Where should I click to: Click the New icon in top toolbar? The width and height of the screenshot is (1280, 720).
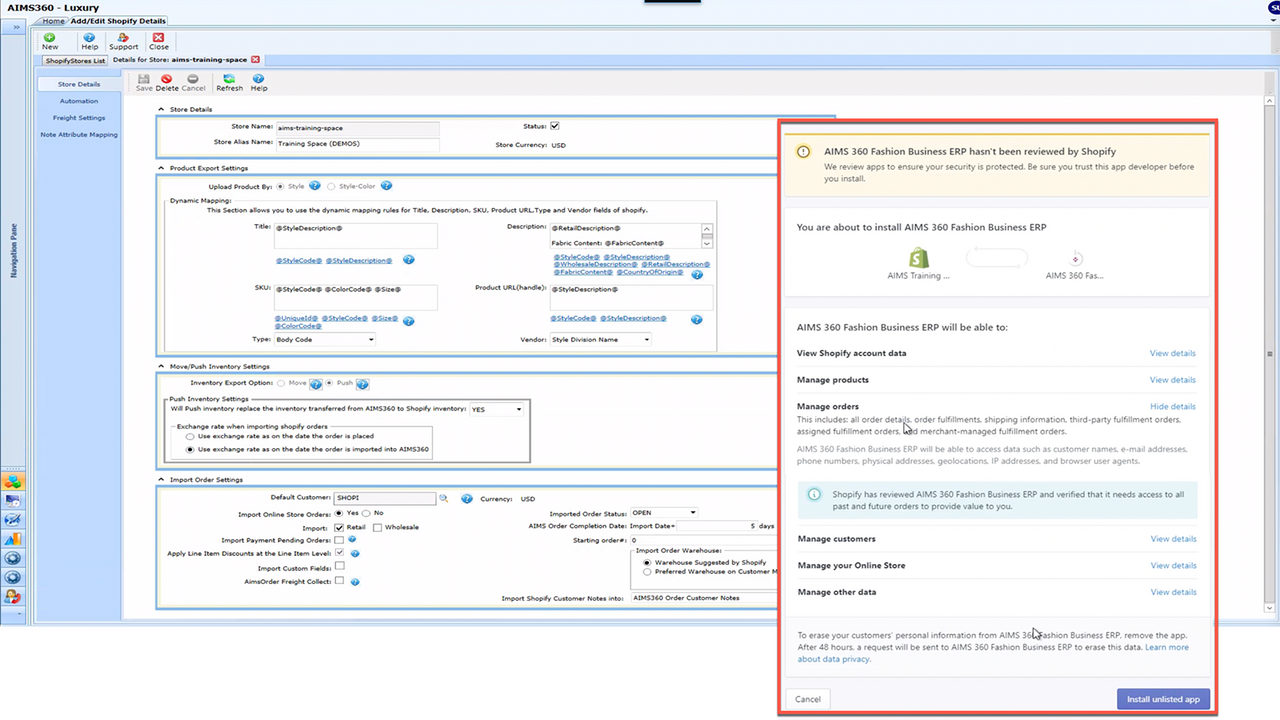(50, 41)
